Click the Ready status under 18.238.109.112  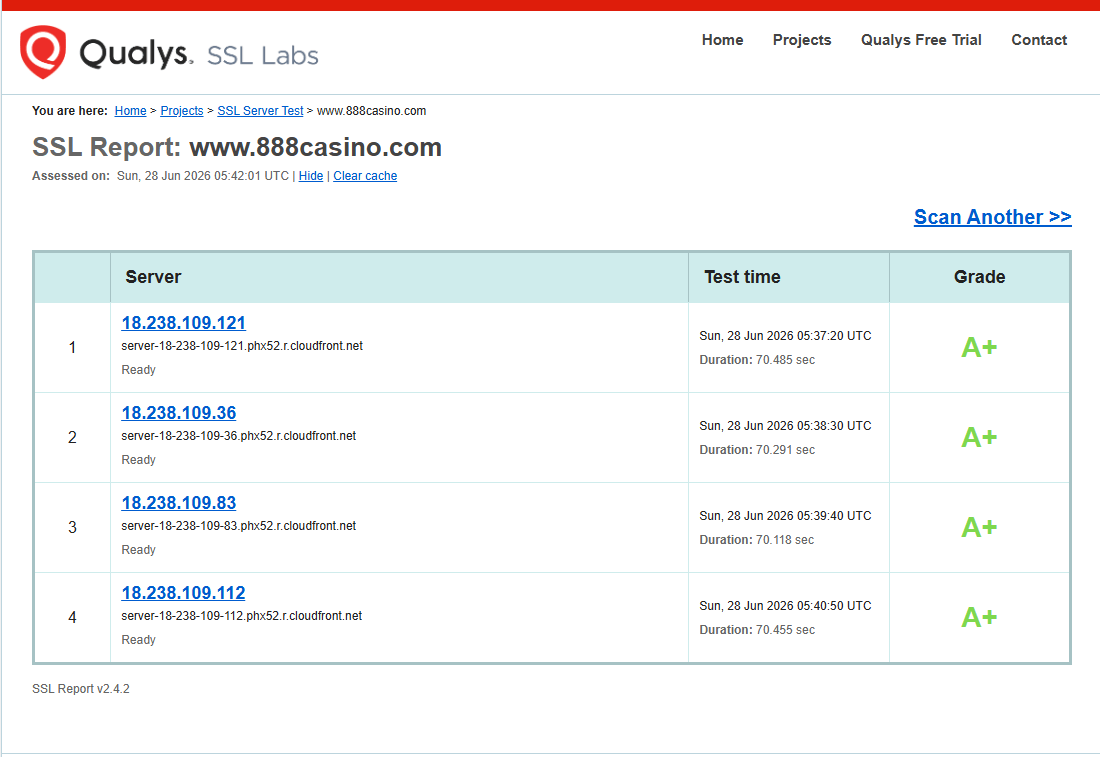(138, 640)
